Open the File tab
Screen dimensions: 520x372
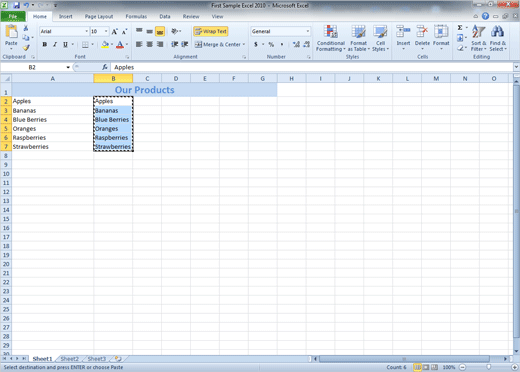(x=13, y=16)
